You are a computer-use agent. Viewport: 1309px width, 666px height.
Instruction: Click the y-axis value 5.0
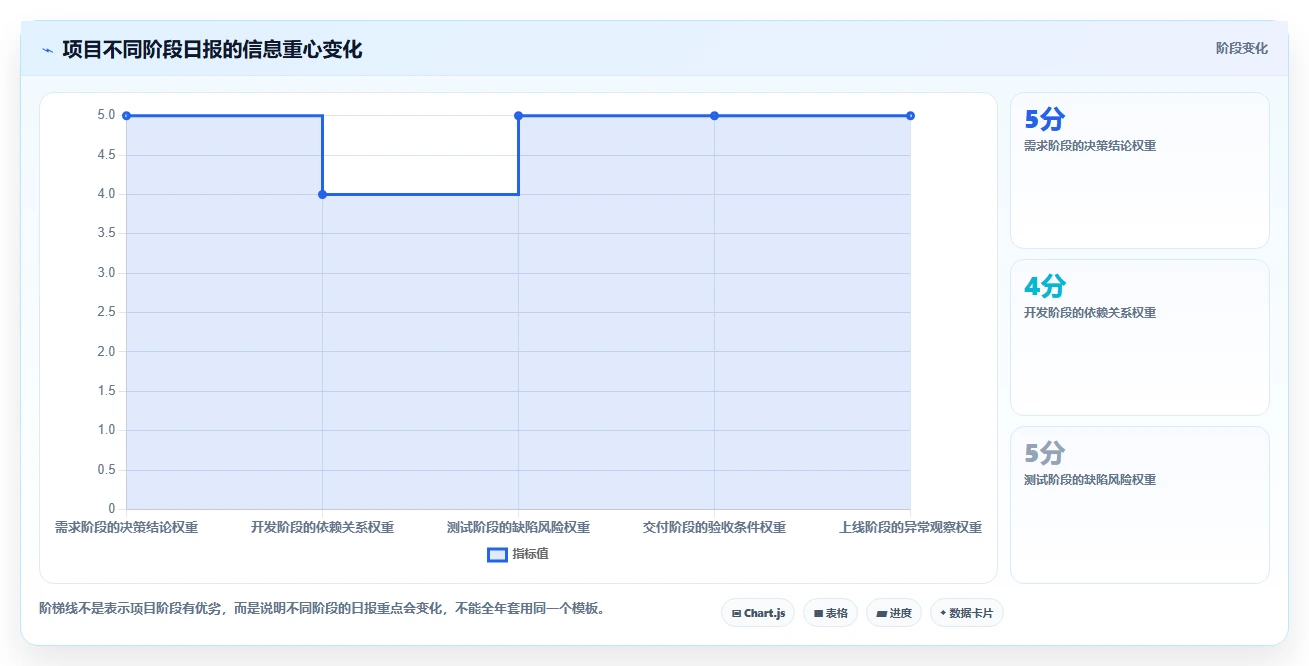click(x=106, y=115)
